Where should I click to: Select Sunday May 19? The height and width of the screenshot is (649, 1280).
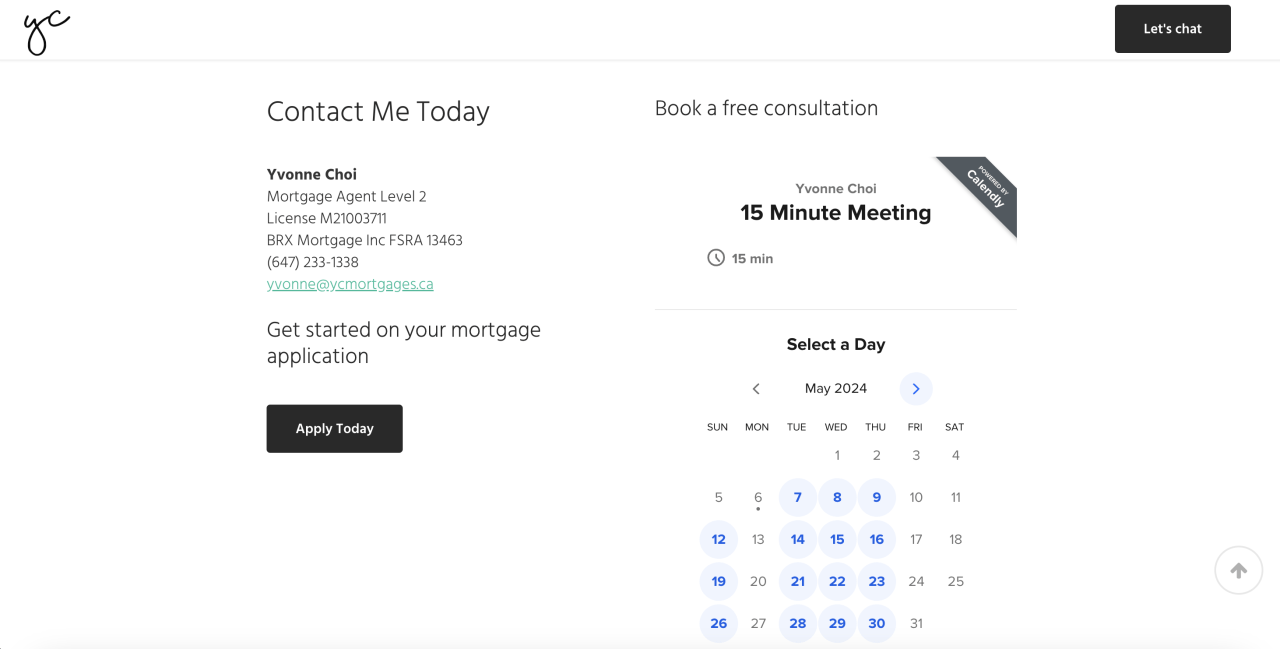tap(718, 581)
